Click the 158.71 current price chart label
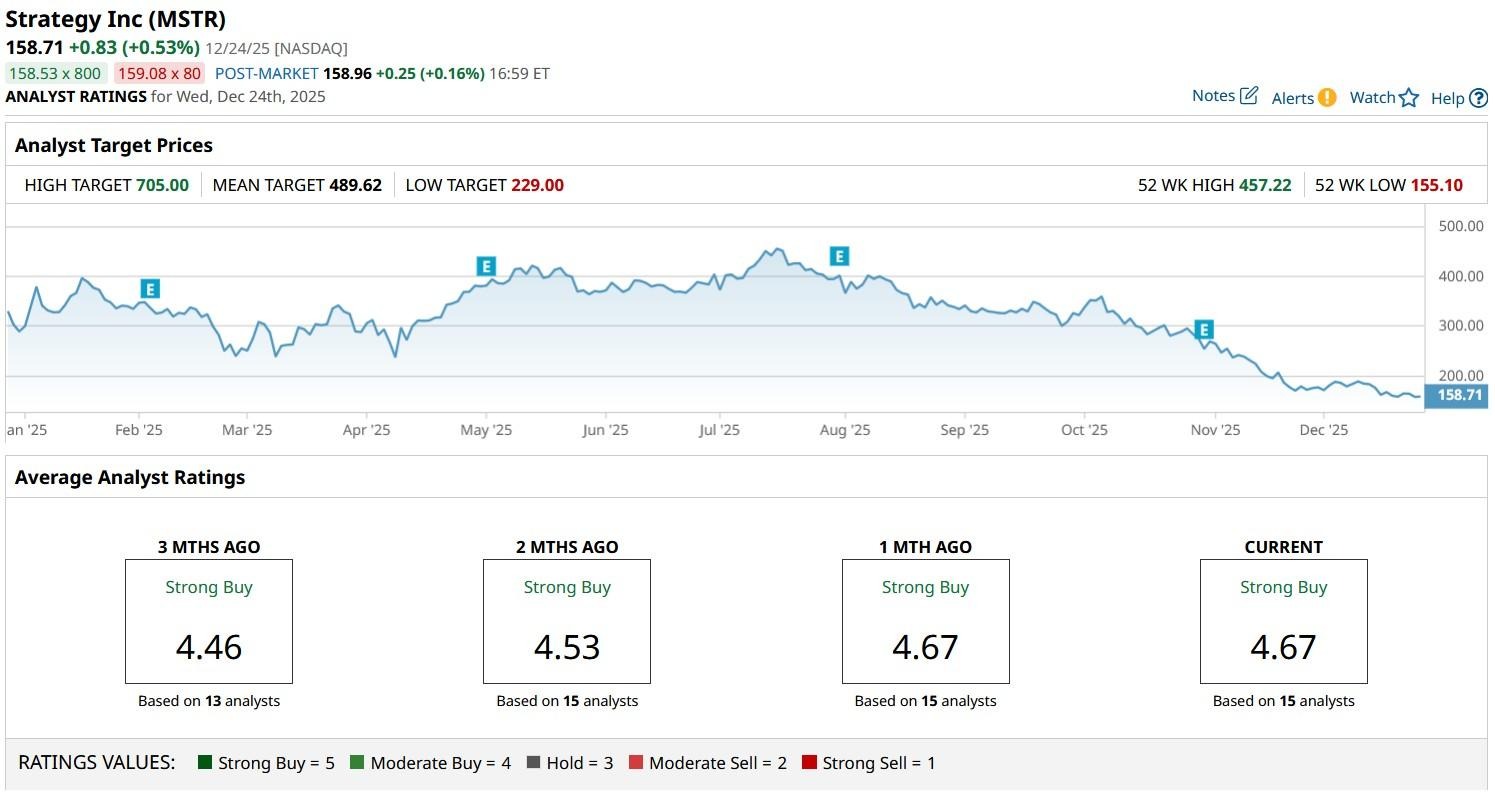The height and width of the screenshot is (793, 1495). click(1459, 395)
